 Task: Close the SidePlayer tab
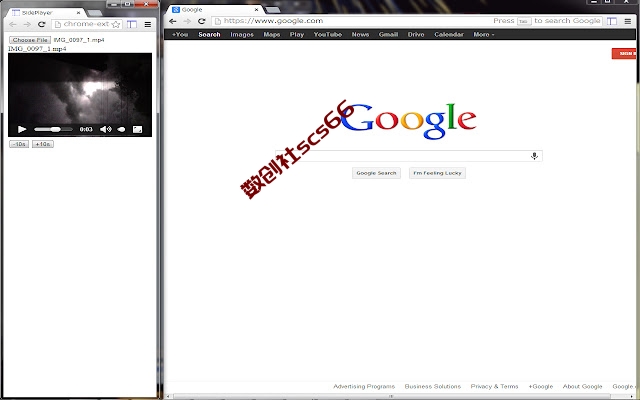(x=78, y=13)
